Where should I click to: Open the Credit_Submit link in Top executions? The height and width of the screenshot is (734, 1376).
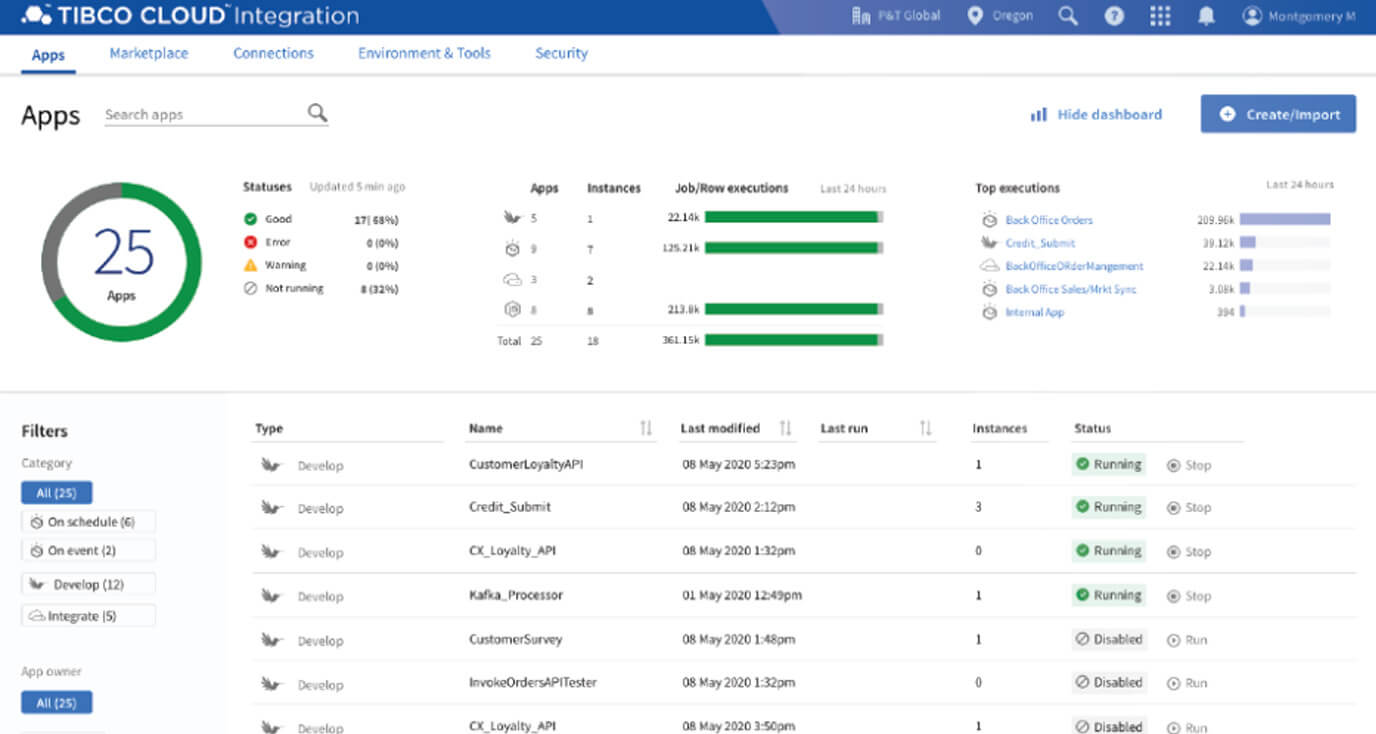click(1040, 243)
